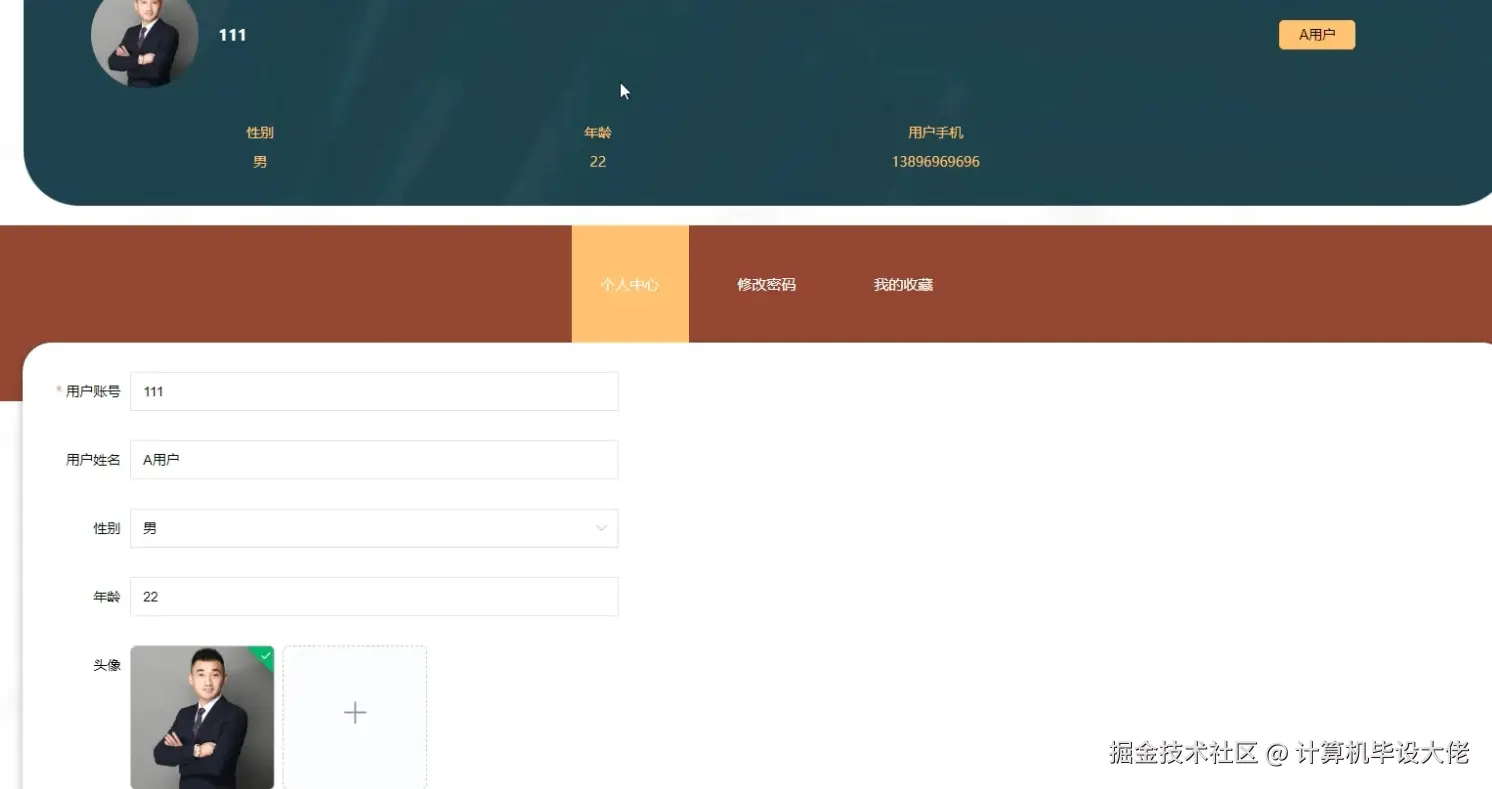Click the 用户姓名 field showing A用户

(374, 459)
